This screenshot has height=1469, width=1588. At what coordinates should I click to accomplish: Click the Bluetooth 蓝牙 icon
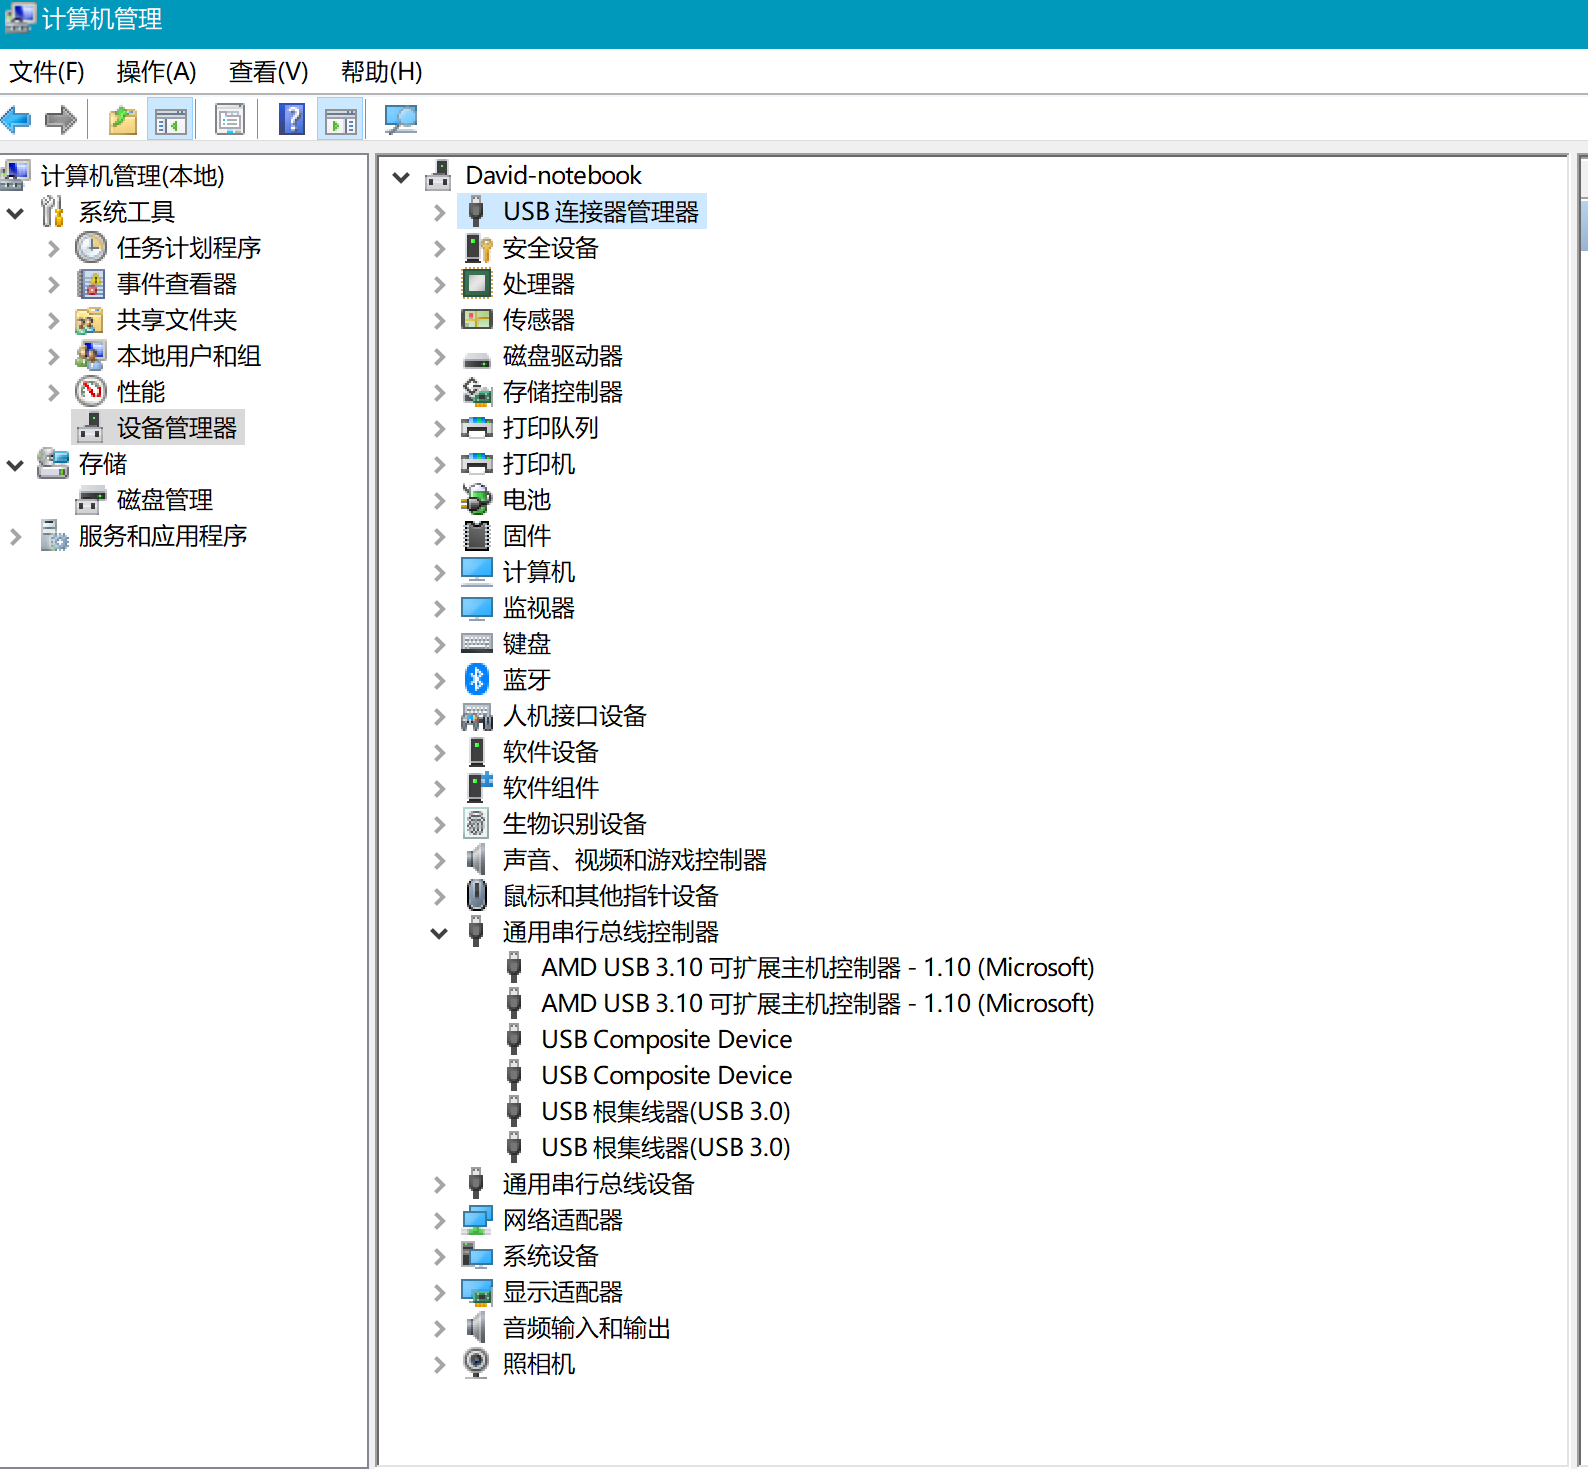477,680
